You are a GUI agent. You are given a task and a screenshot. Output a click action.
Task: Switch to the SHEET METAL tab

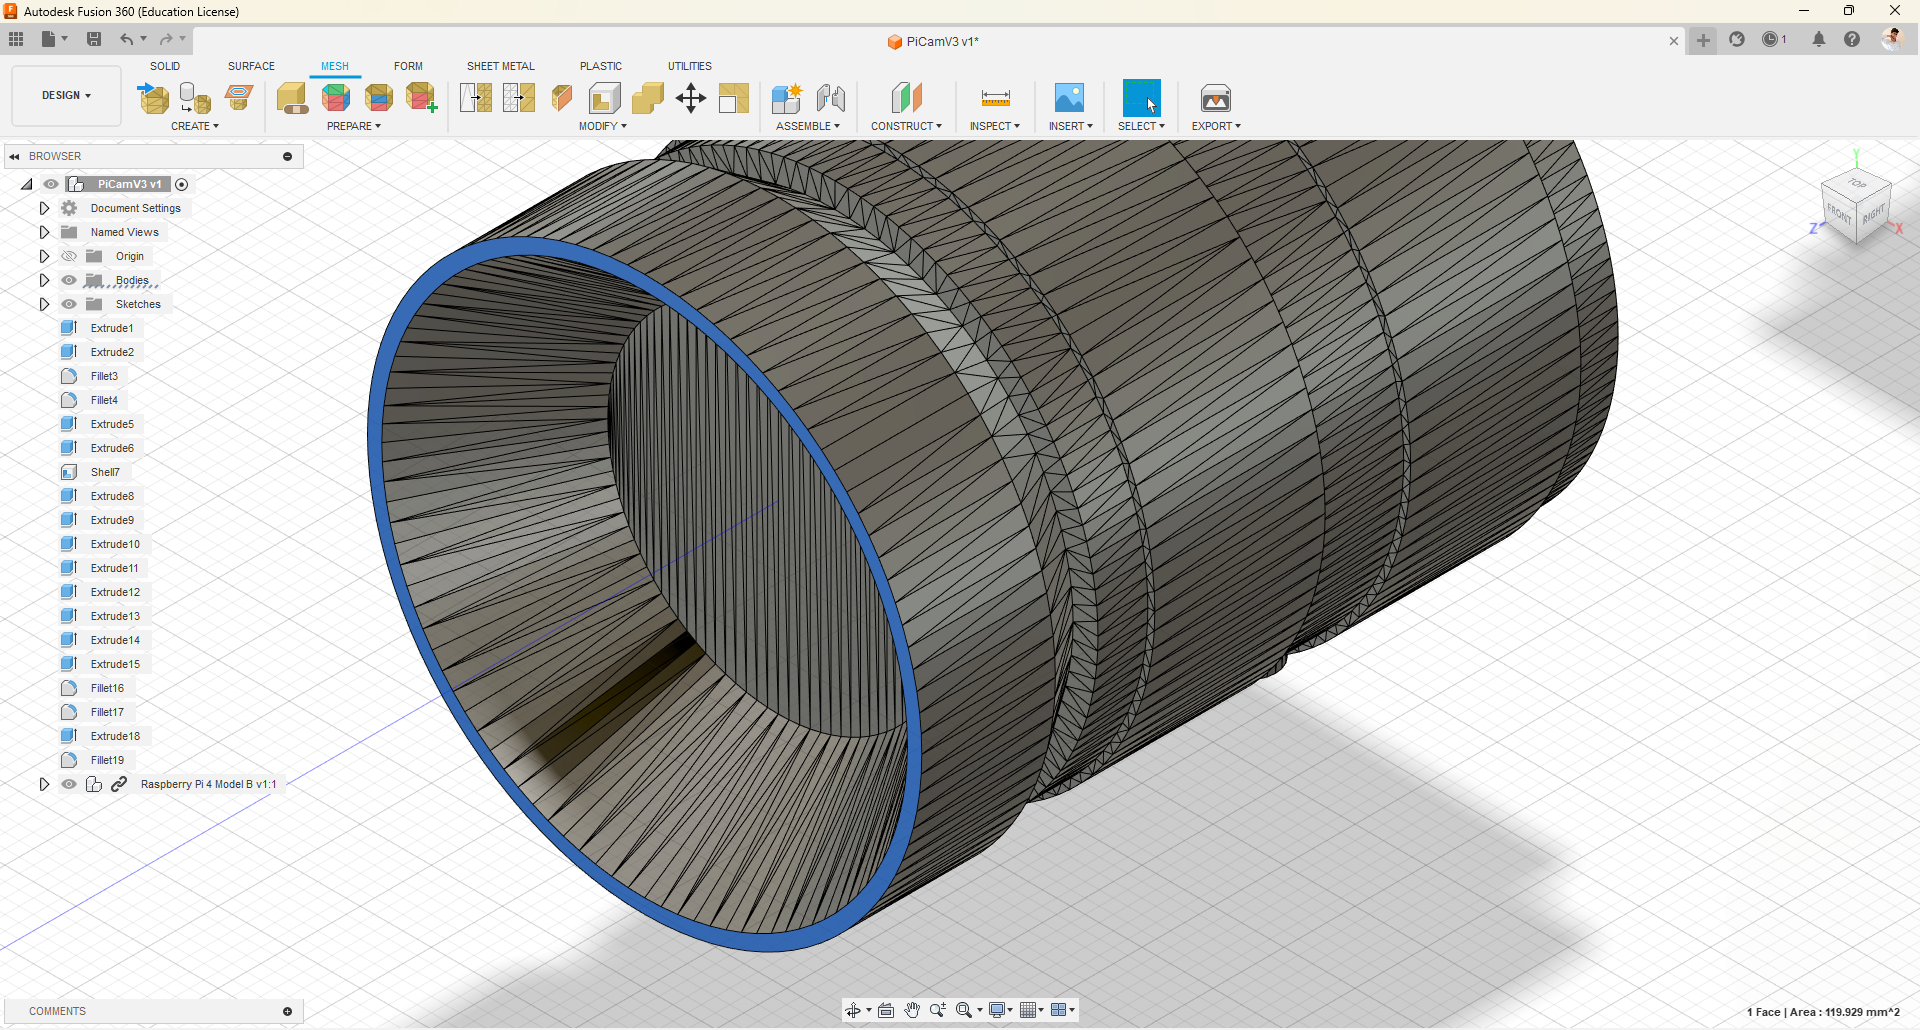501,66
